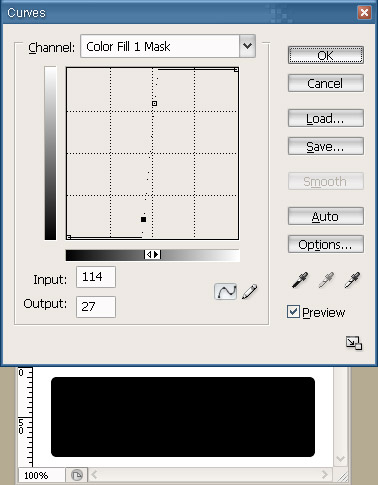This screenshot has height=485, width=378.
Task: Open the Options dialog
Action: point(326,244)
